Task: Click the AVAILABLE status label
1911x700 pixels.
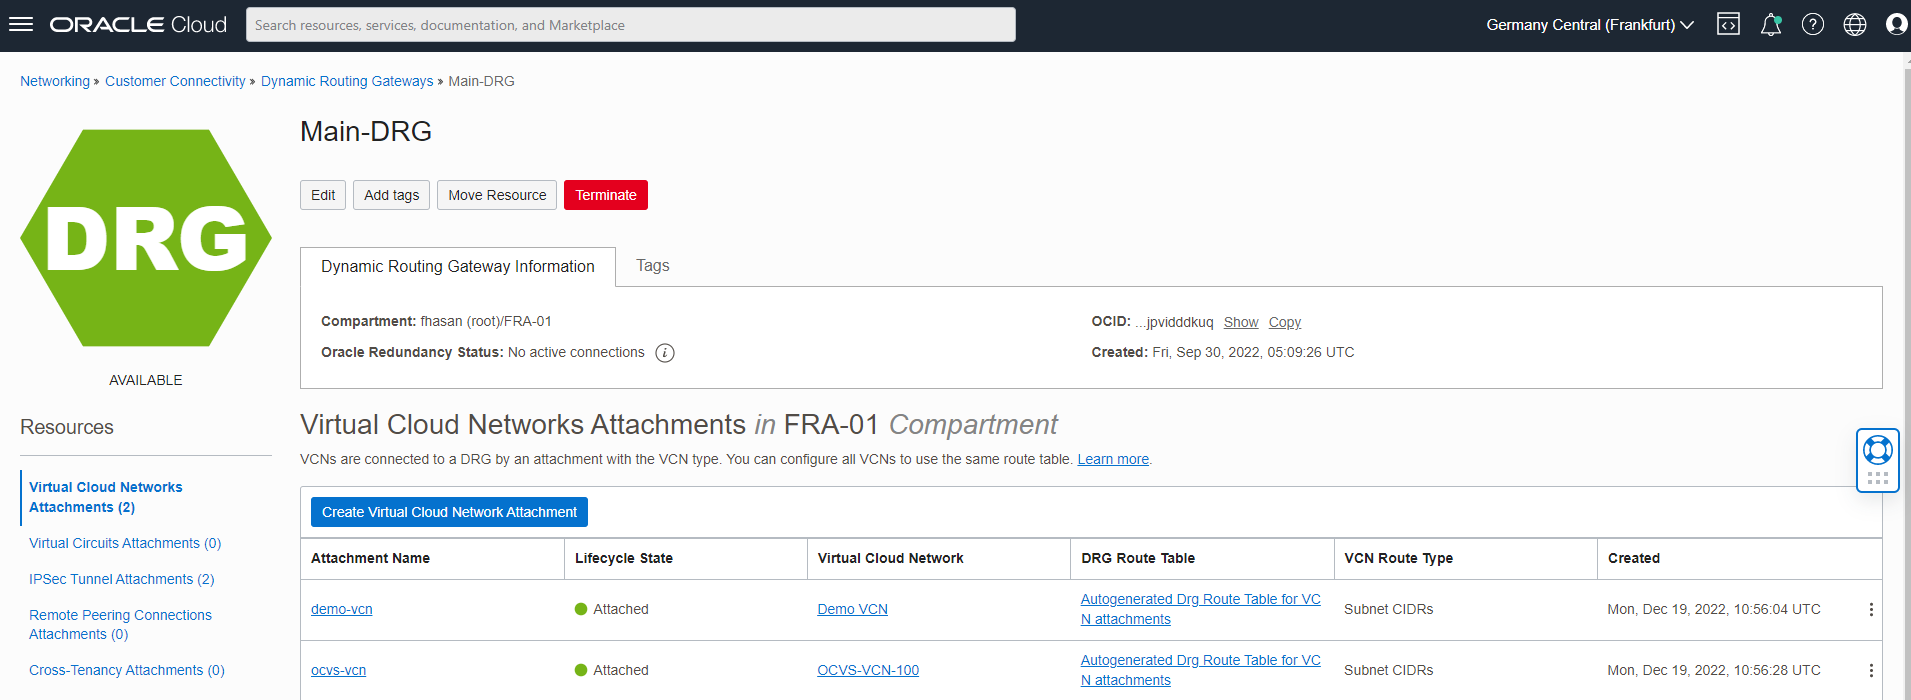Action: [x=146, y=380]
